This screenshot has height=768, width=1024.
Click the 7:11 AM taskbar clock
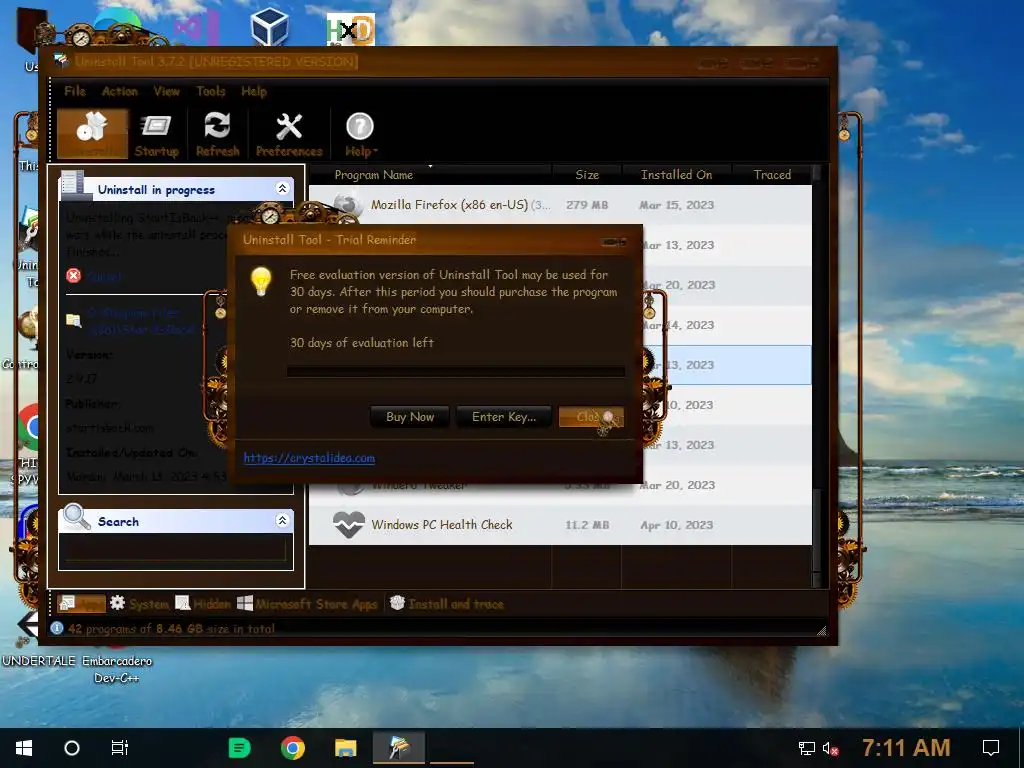coord(906,748)
